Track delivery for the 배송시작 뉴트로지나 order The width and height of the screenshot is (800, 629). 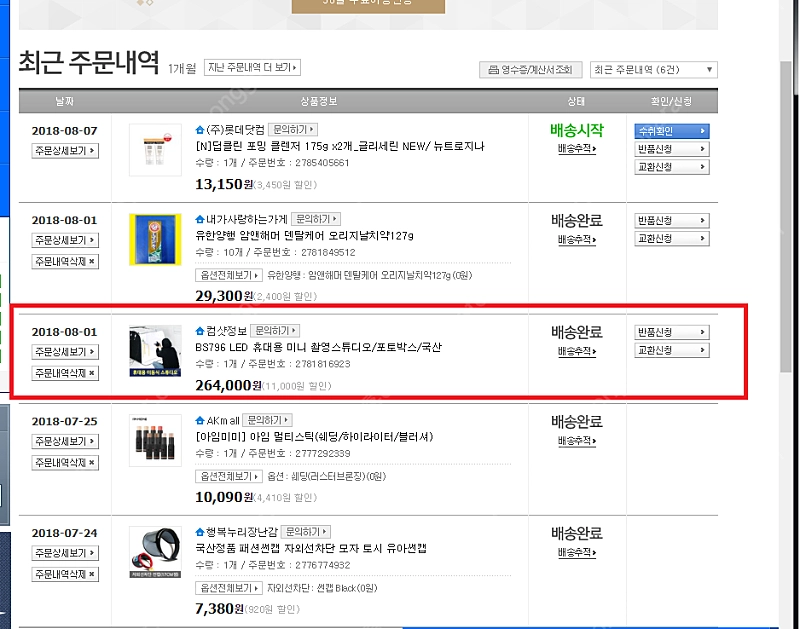coord(577,148)
